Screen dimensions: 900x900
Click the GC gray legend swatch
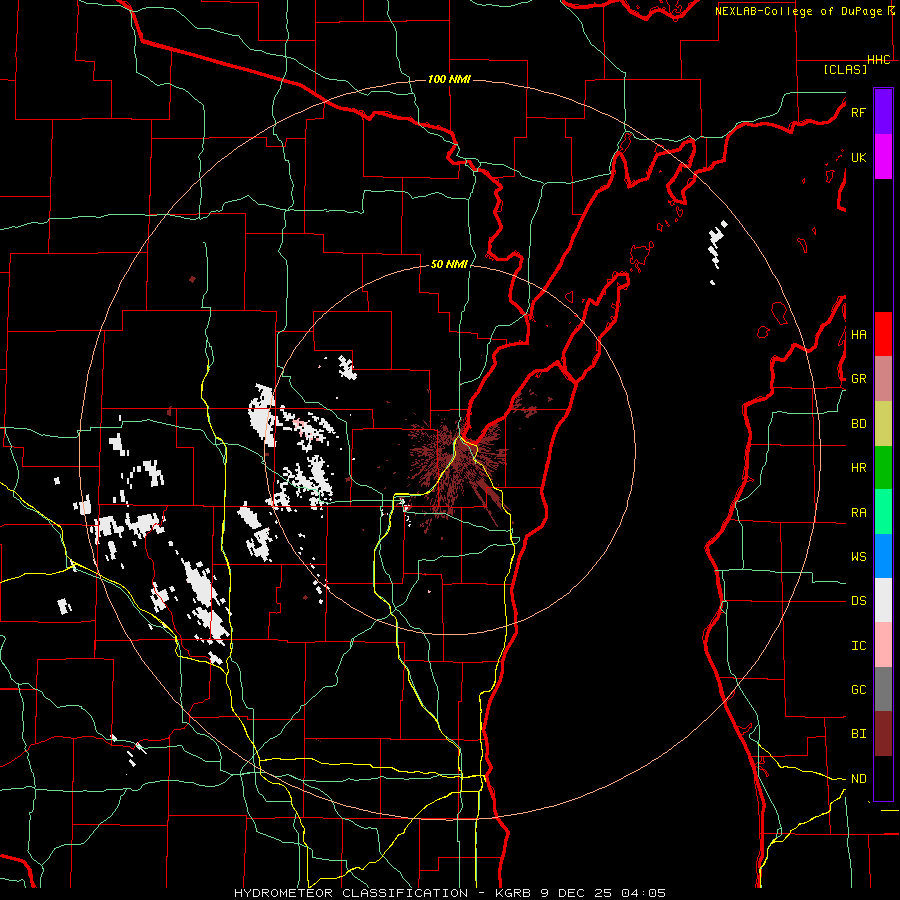(x=883, y=689)
